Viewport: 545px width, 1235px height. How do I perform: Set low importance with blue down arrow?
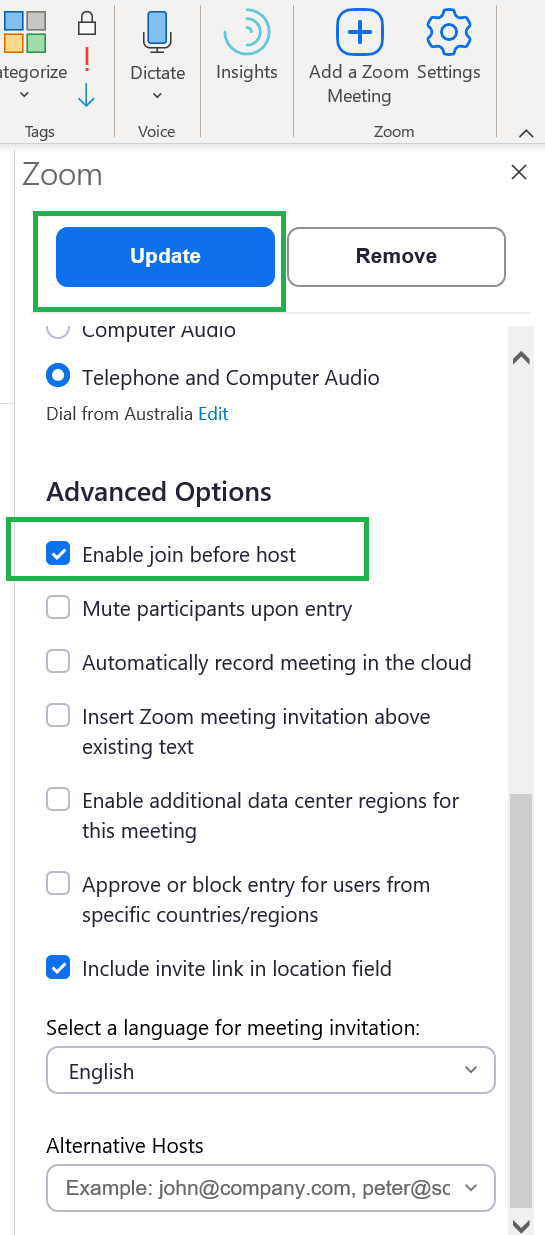pos(87,96)
